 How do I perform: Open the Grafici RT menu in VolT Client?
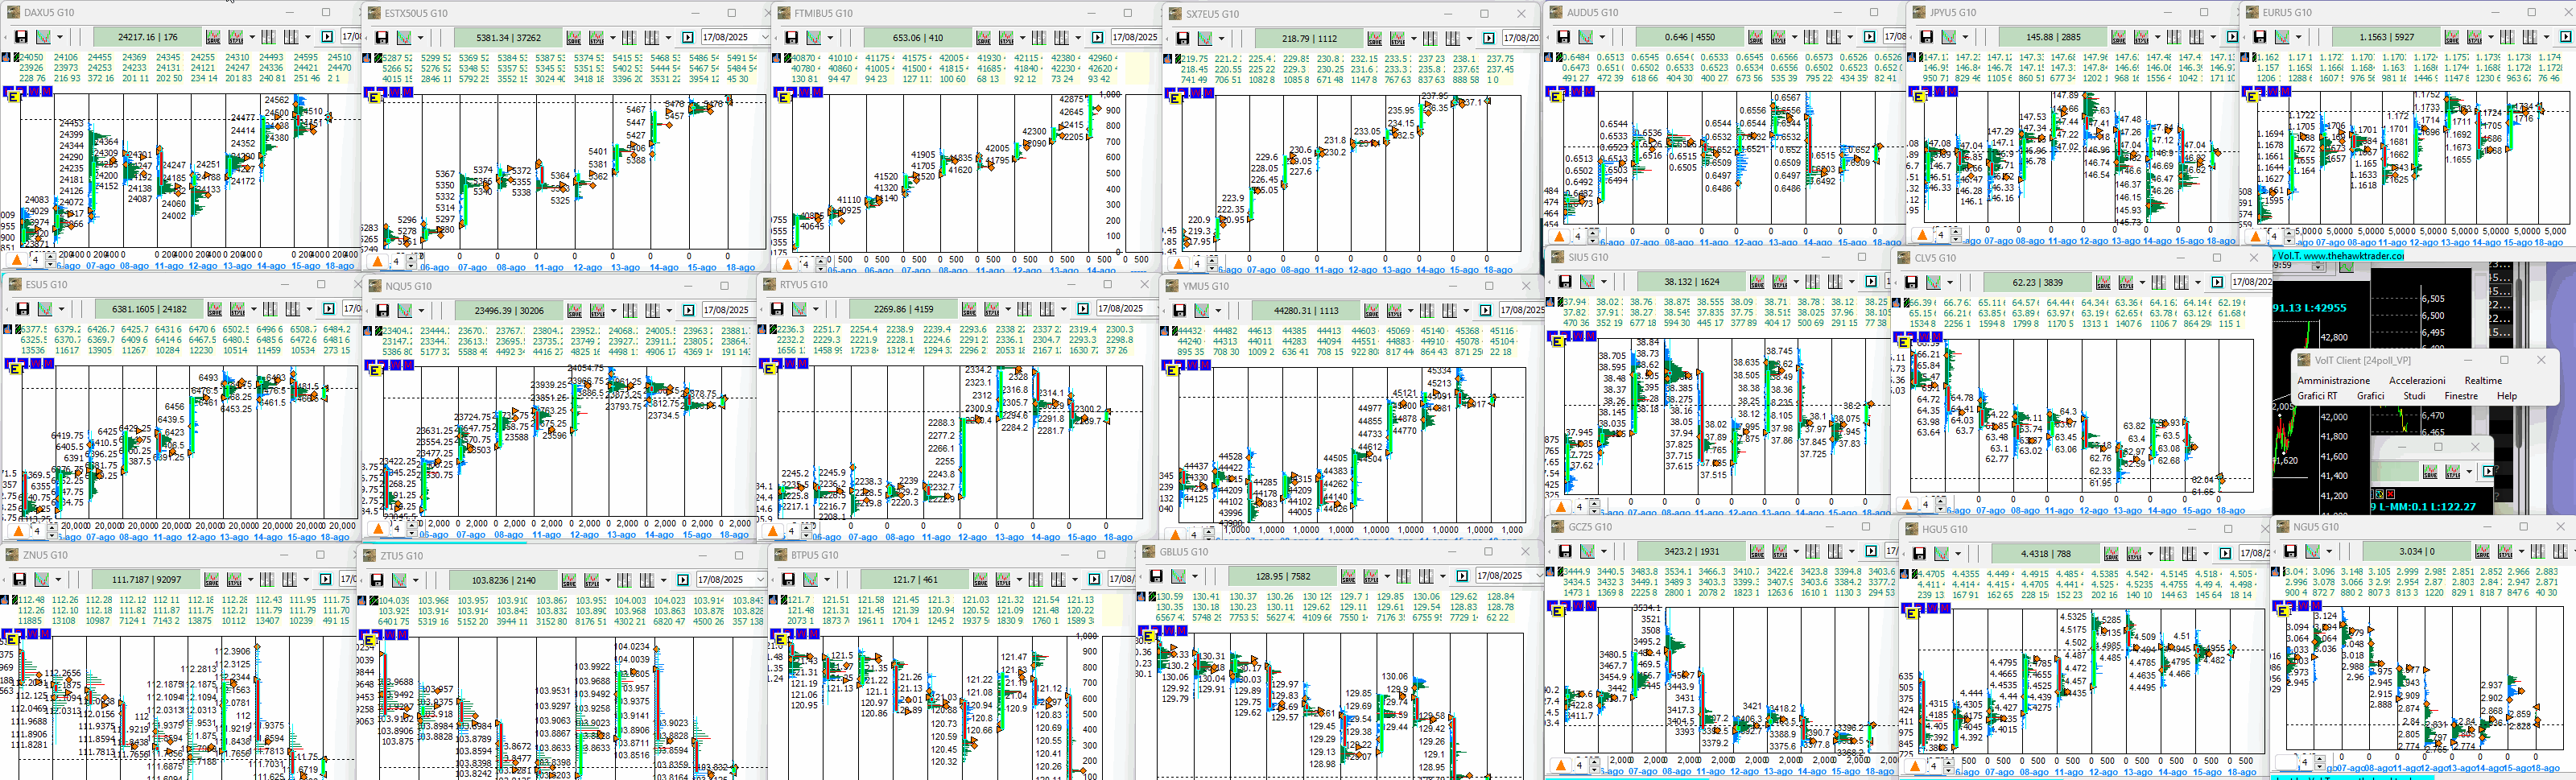coord(2317,396)
